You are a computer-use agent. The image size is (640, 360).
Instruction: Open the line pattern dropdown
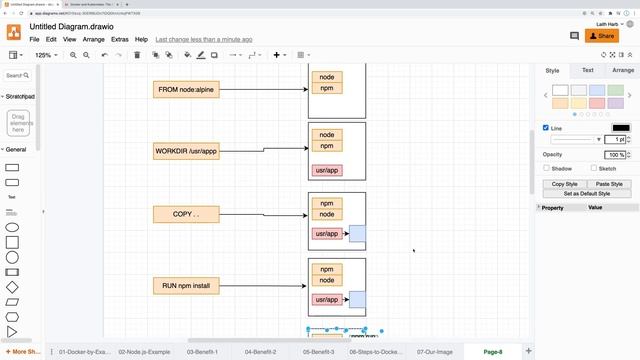tap(576, 140)
